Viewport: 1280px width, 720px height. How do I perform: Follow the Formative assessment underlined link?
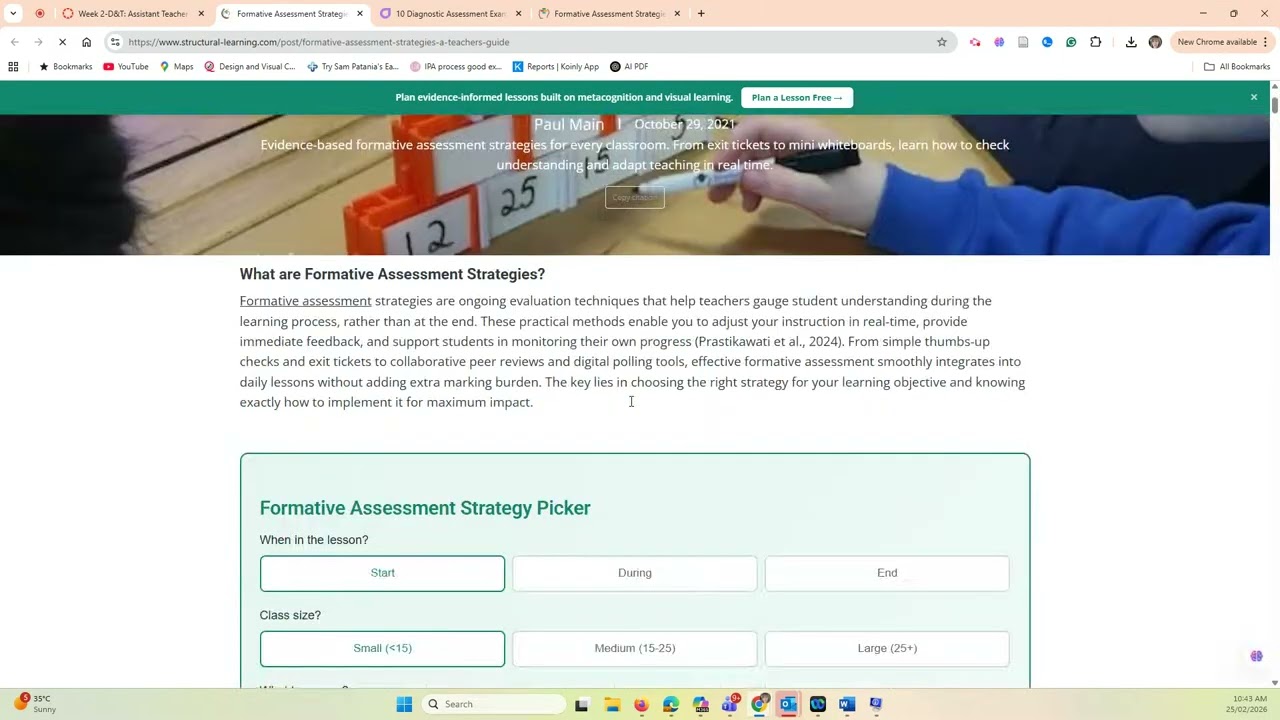305,301
